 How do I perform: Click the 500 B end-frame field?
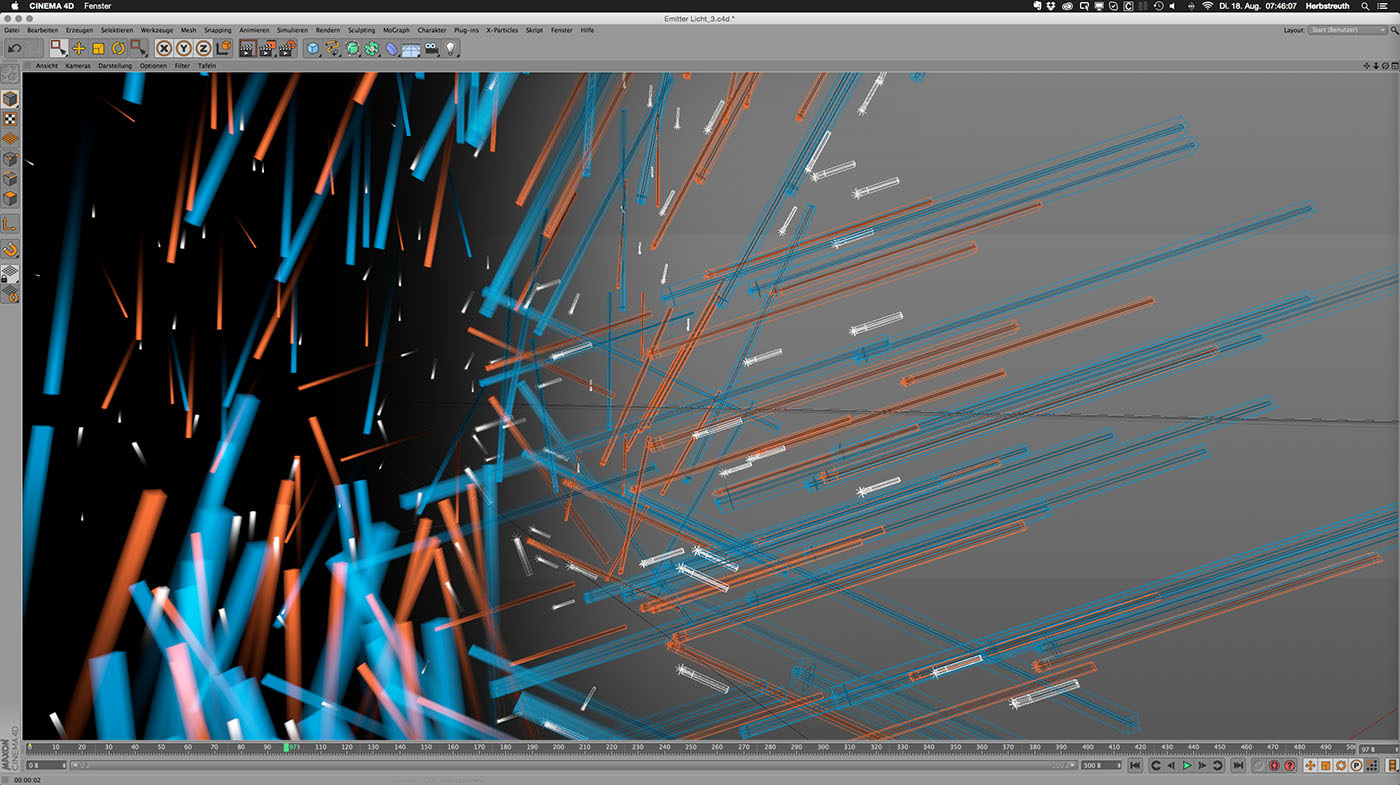1101,766
